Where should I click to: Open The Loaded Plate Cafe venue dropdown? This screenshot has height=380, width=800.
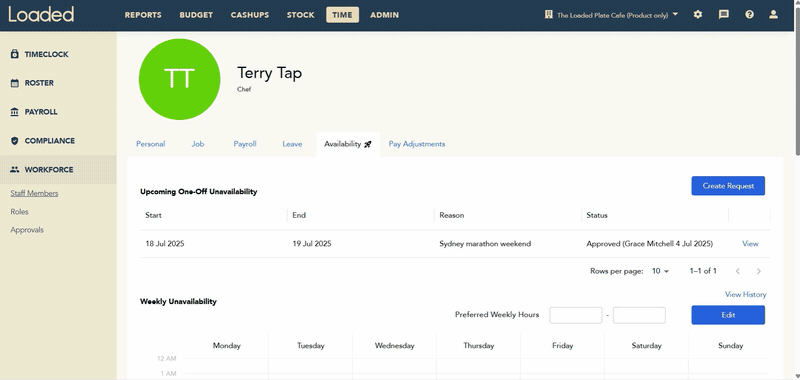(611, 15)
